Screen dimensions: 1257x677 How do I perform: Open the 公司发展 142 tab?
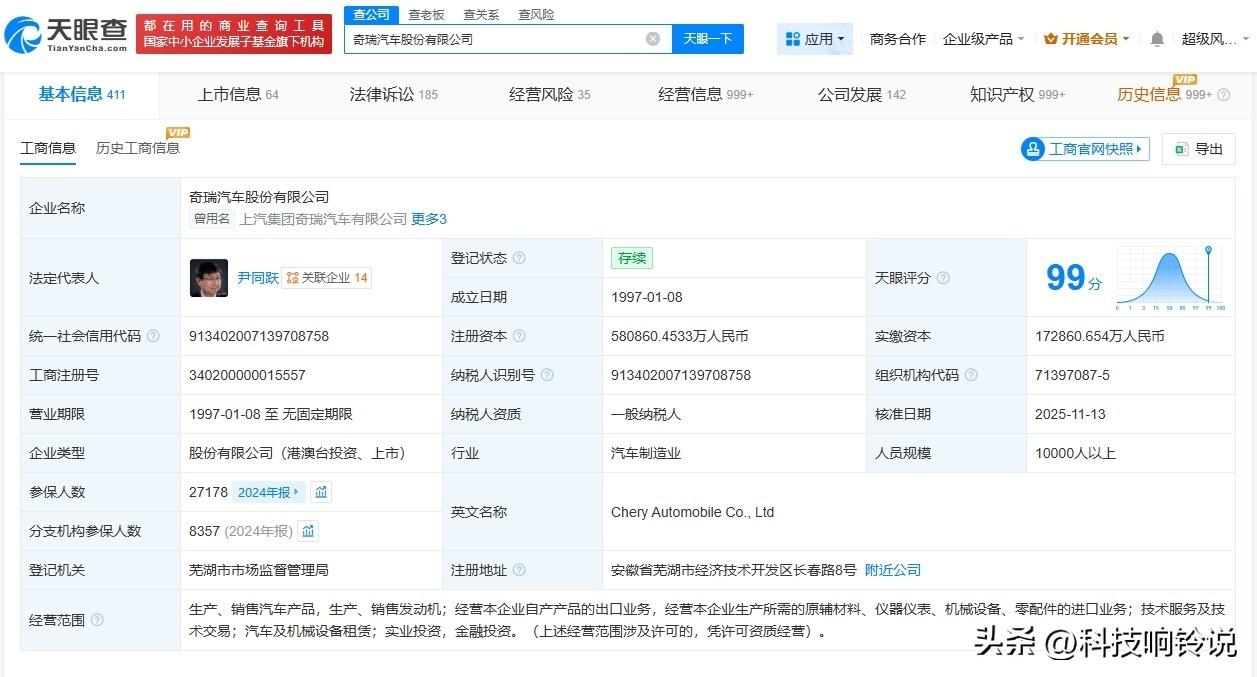tap(862, 95)
